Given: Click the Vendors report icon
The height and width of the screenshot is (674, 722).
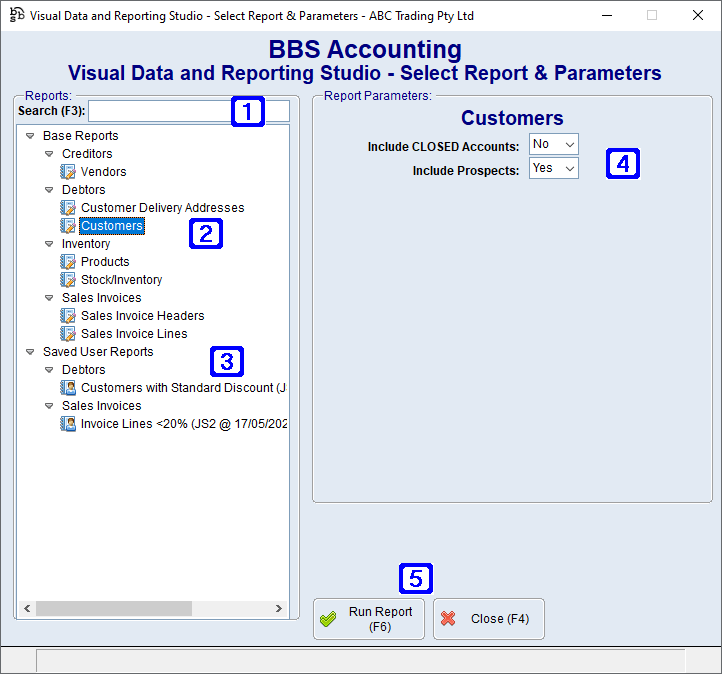Looking at the screenshot, I should pos(68,172).
